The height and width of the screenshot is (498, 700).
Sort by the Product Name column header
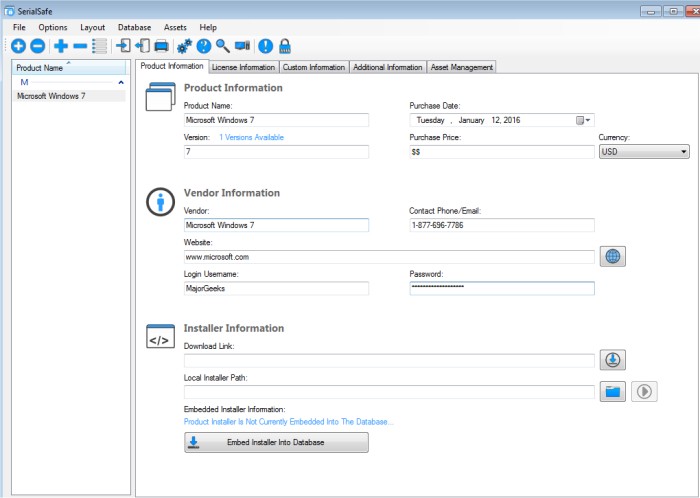69,68
